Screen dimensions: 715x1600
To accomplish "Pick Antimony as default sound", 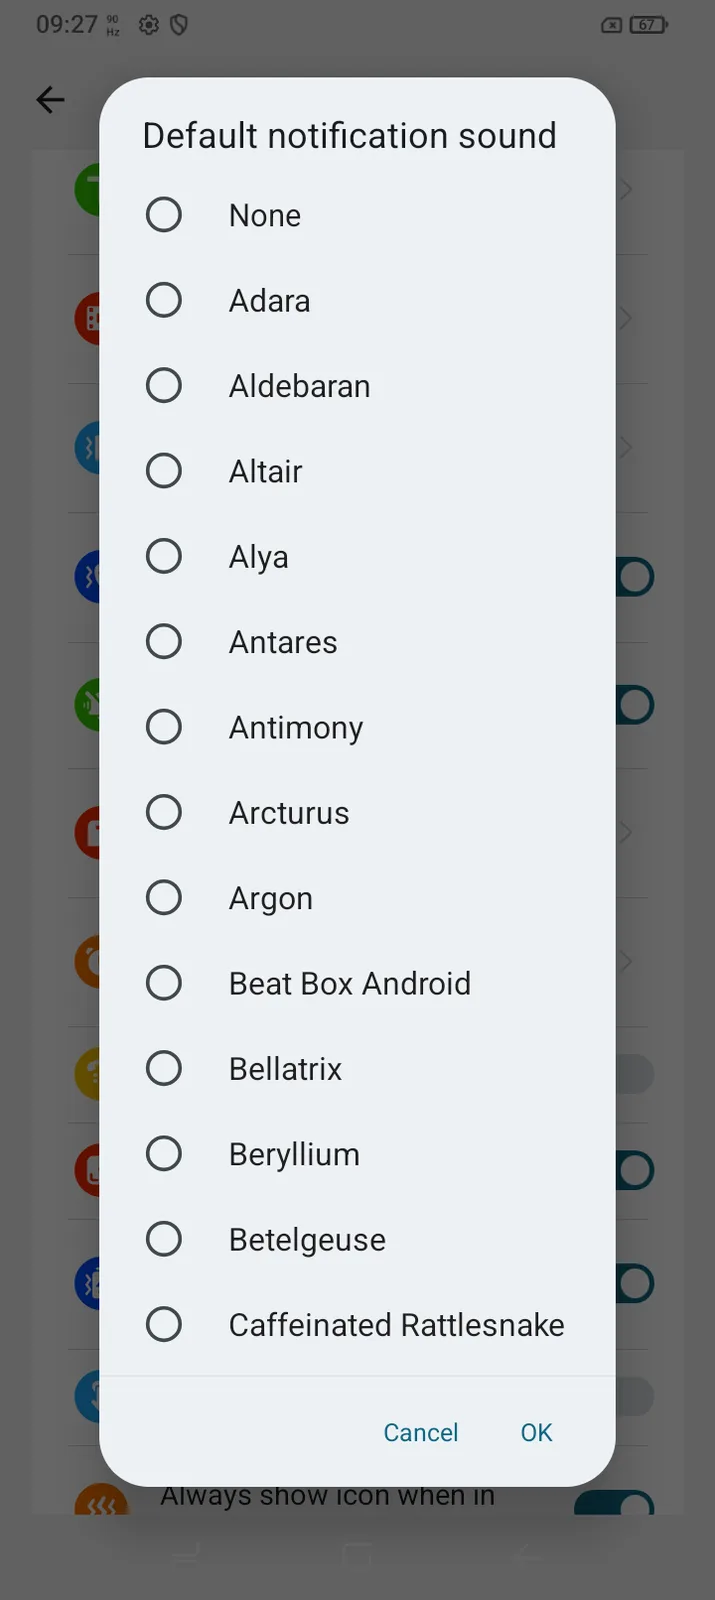I will tap(164, 727).
